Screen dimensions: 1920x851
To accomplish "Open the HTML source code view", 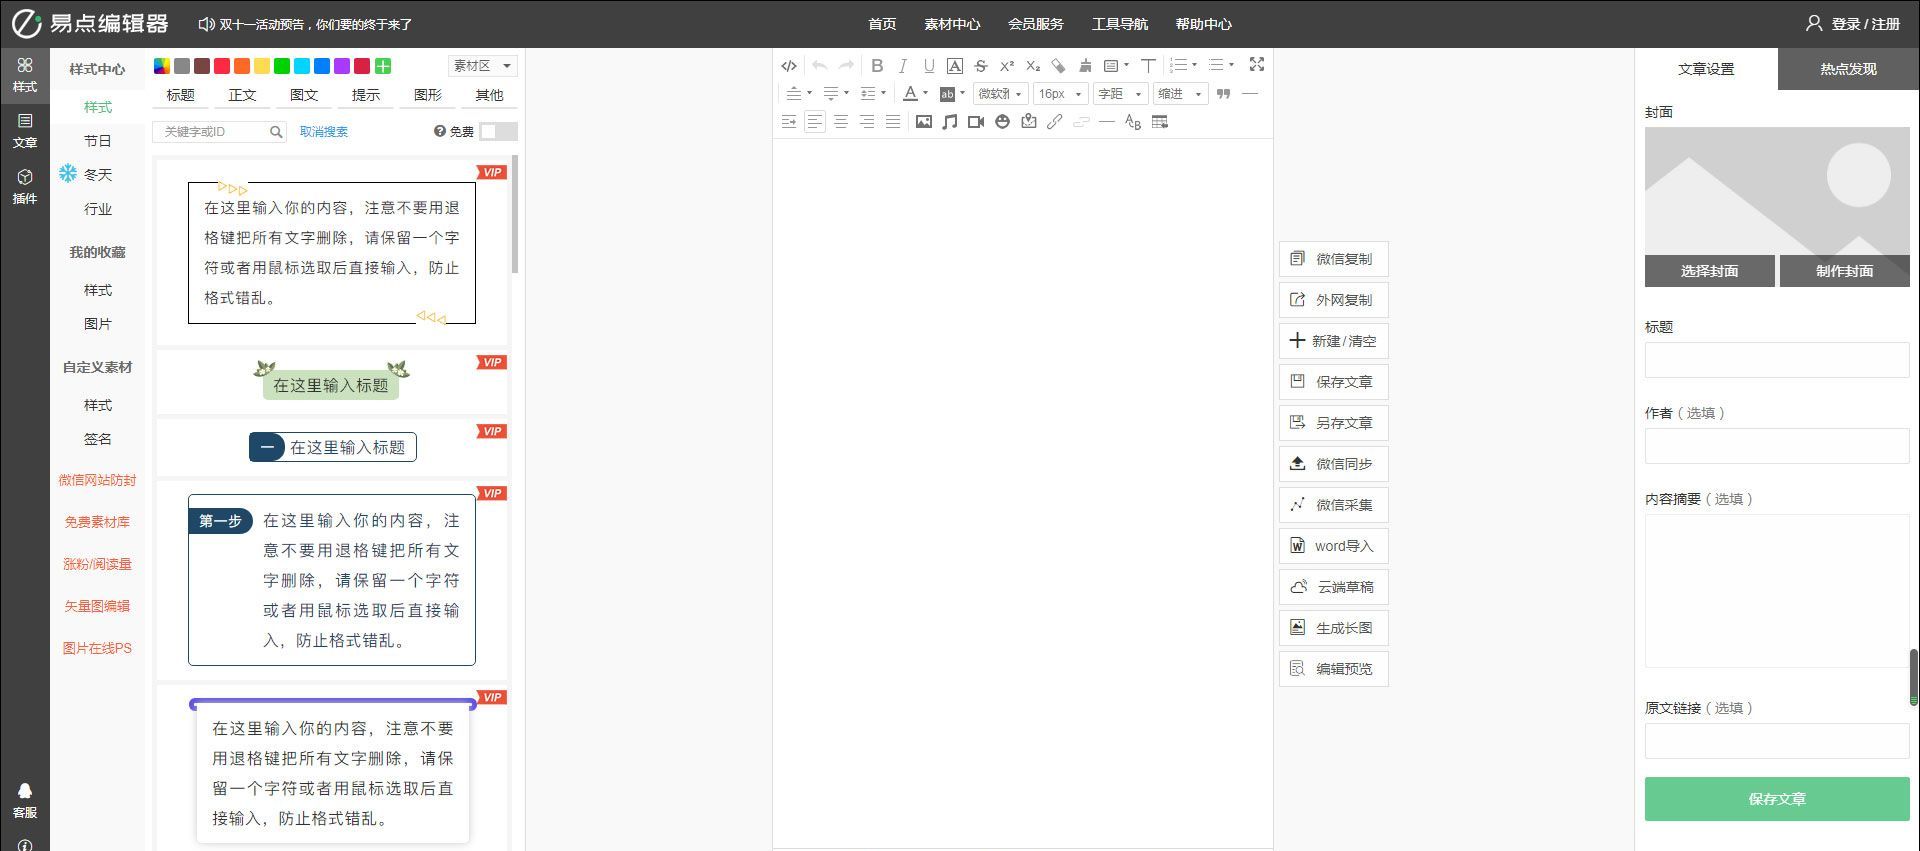I will [x=789, y=66].
